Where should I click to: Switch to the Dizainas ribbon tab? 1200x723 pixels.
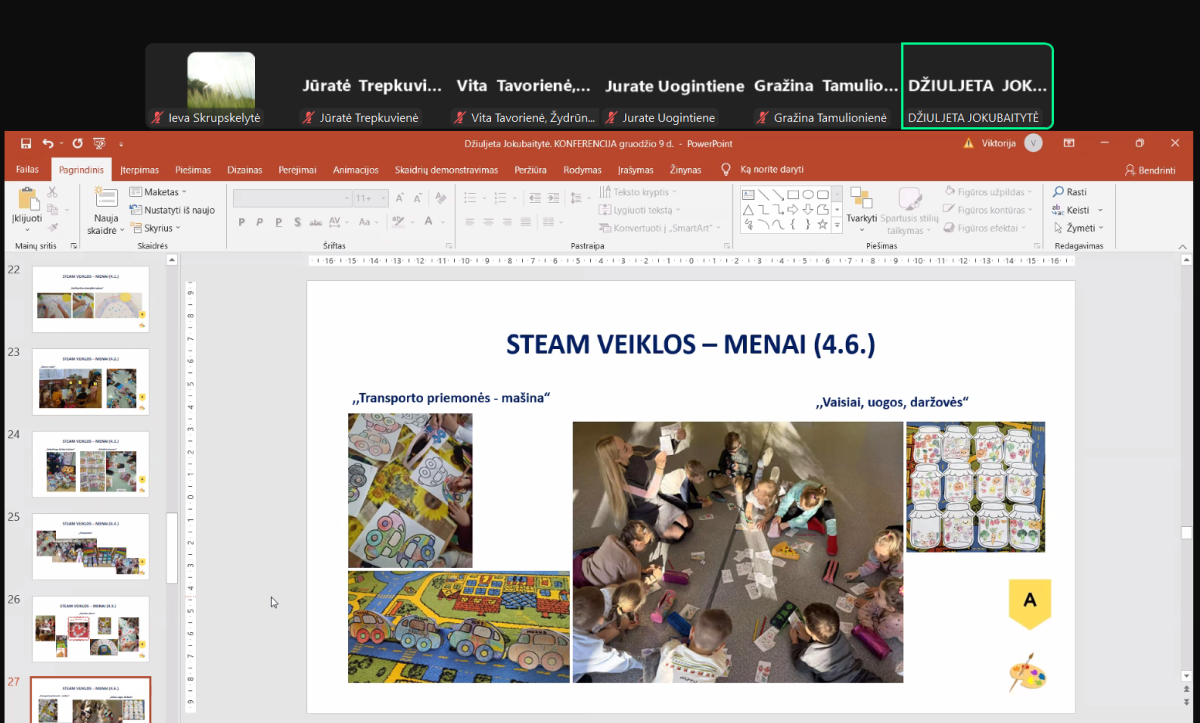coord(244,170)
